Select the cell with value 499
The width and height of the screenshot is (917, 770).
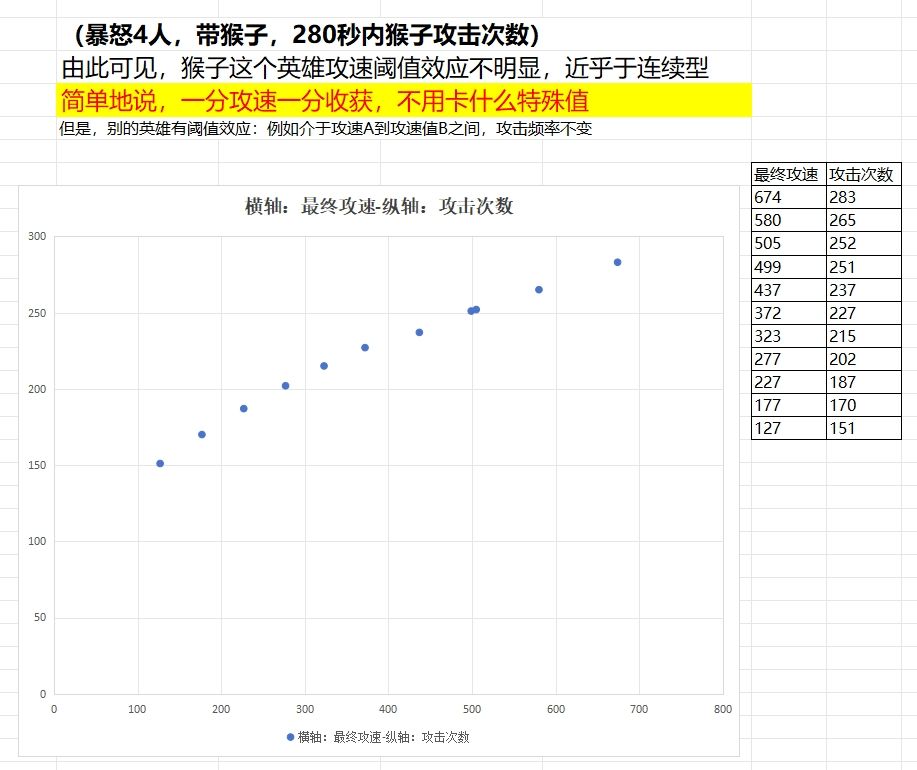point(788,267)
